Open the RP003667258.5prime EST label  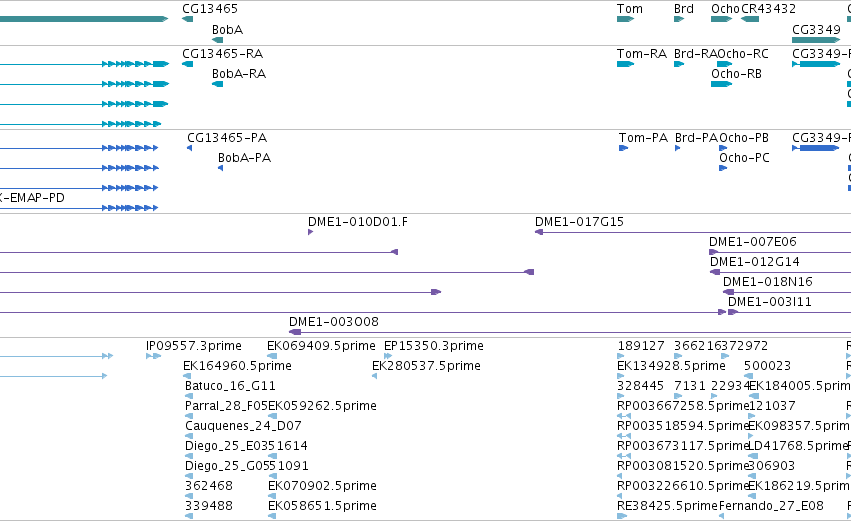[683, 406]
